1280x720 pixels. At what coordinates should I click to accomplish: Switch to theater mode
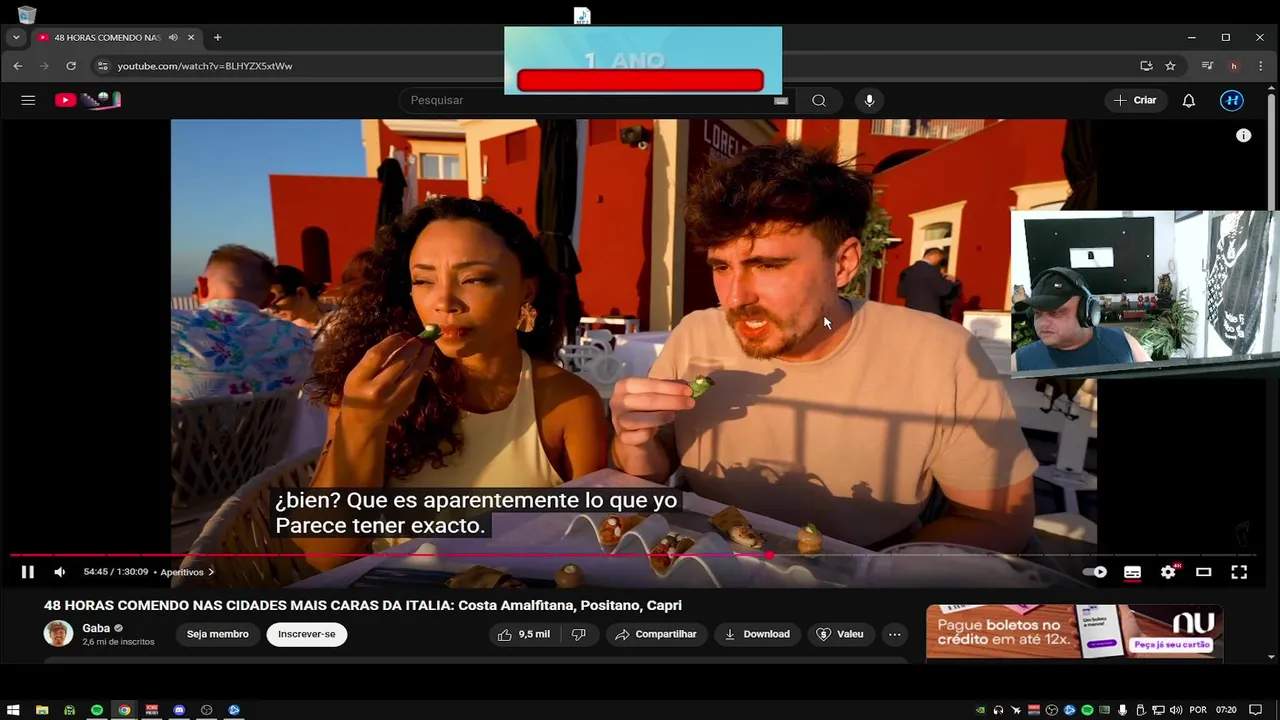(x=1204, y=572)
